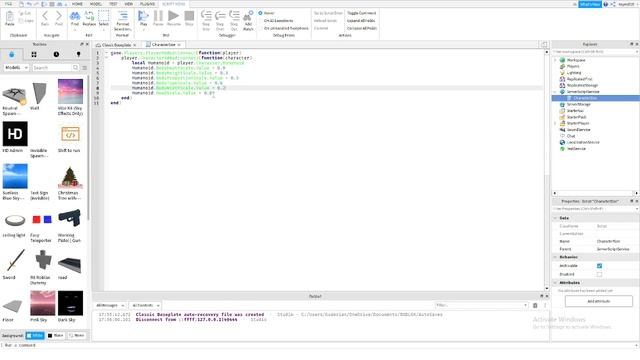The height and width of the screenshot is (360, 640).
Task: Set Toolbox background to None
Action: [77, 336]
